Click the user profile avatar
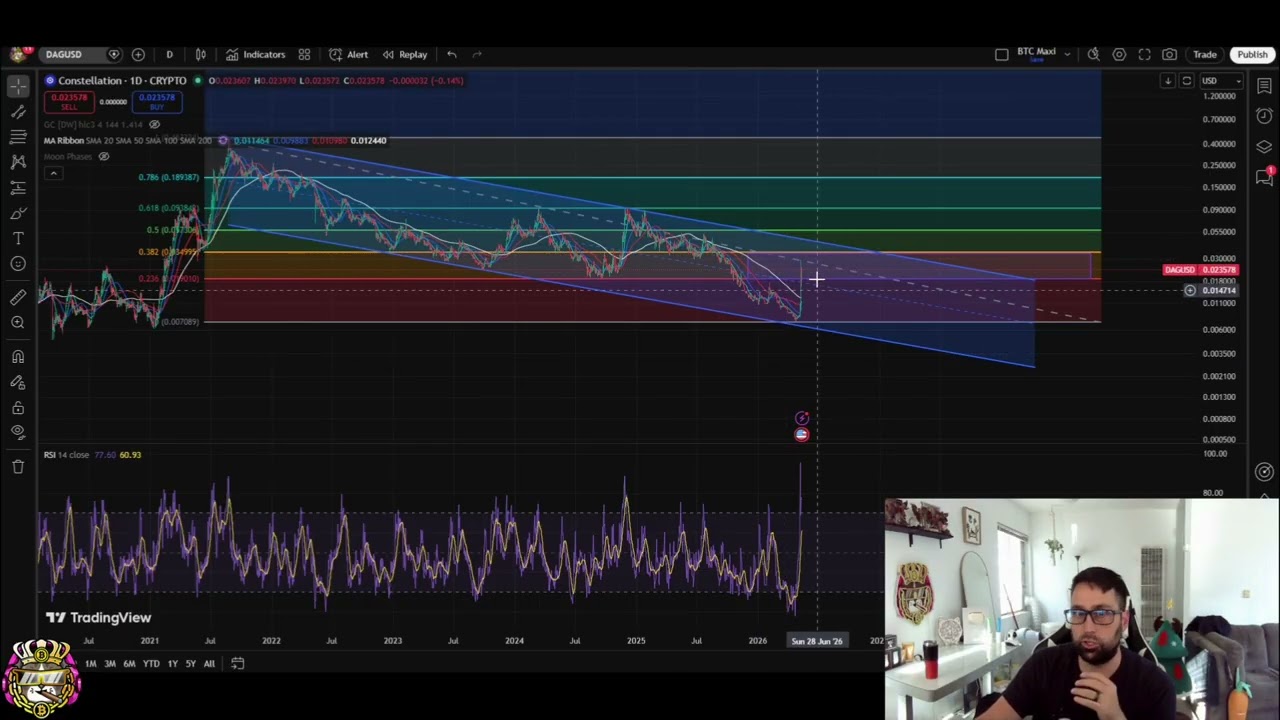Viewport: 1280px width, 720px height. coord(18,54)
